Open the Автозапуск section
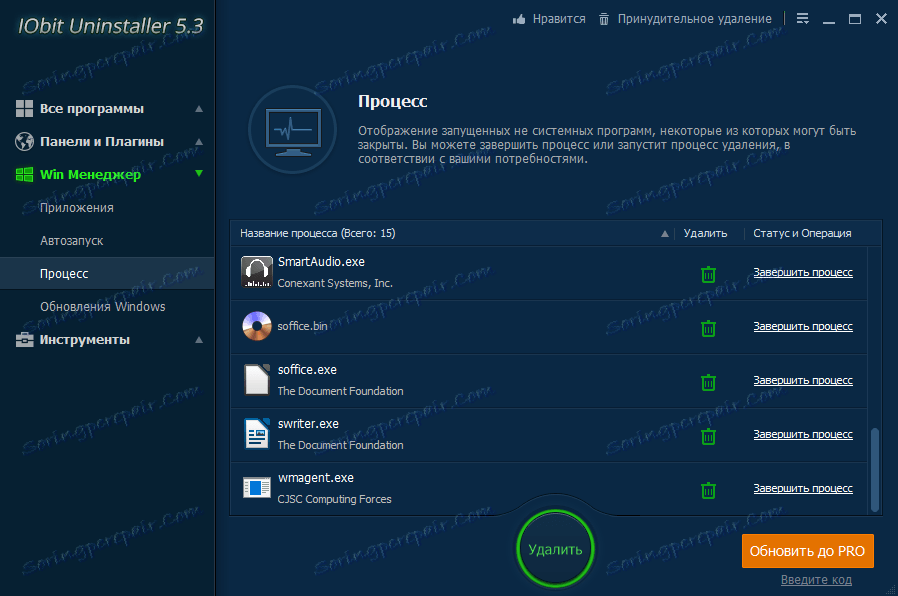The image size is (898, 596). pos(72,241)
